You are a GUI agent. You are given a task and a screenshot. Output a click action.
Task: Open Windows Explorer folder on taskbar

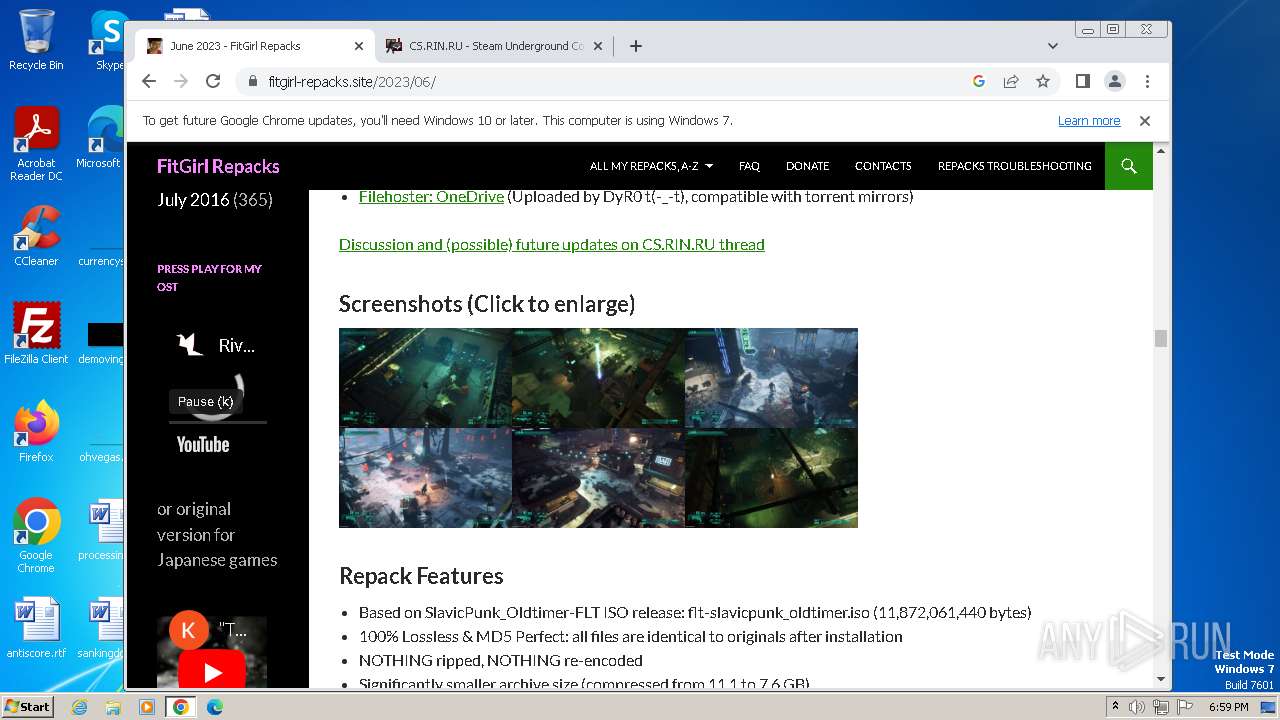(x=113, y=707)
